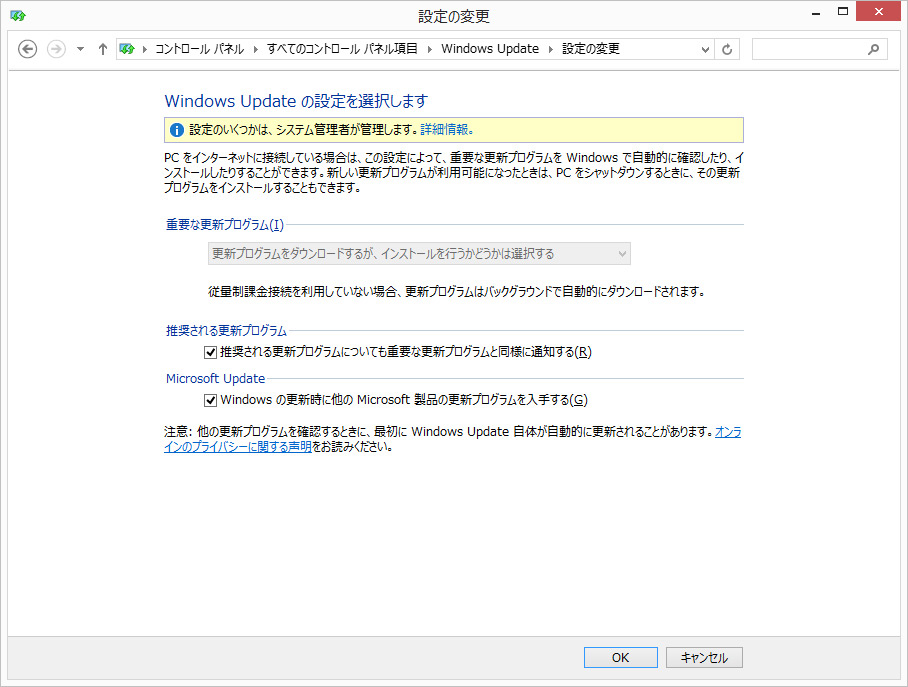Click the Microsoft Update section heading
The image size is (908, 687).
tap(215, 379)
